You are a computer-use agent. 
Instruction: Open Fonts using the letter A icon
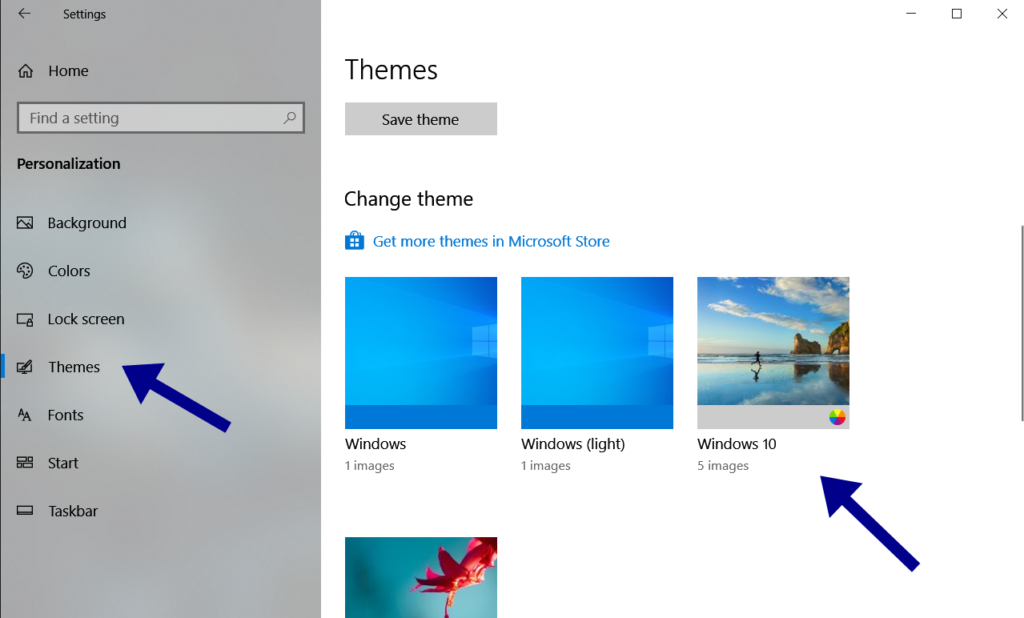(x=24, y=414)
